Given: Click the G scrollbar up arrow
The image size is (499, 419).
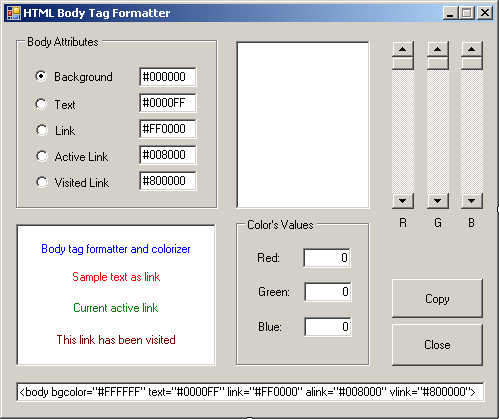Looking at the screenshot, I should click(x=438, y=49).
